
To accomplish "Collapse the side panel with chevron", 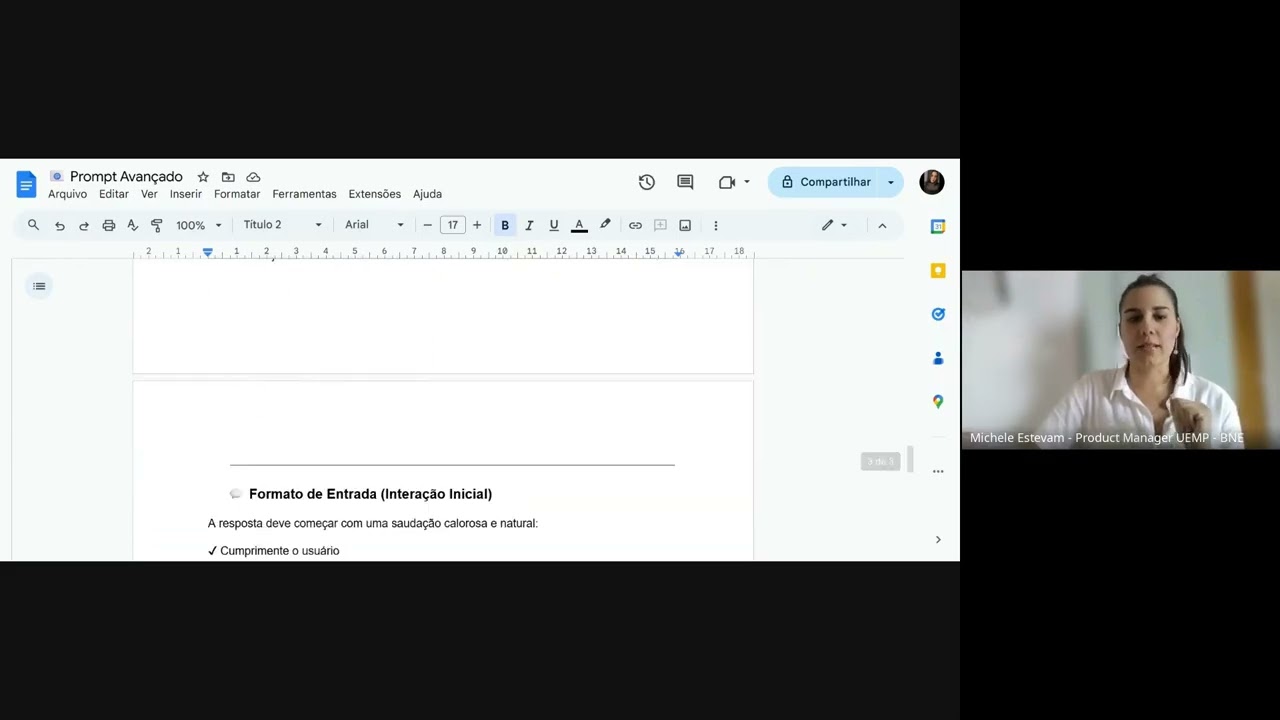I will [x=938, y=539].
